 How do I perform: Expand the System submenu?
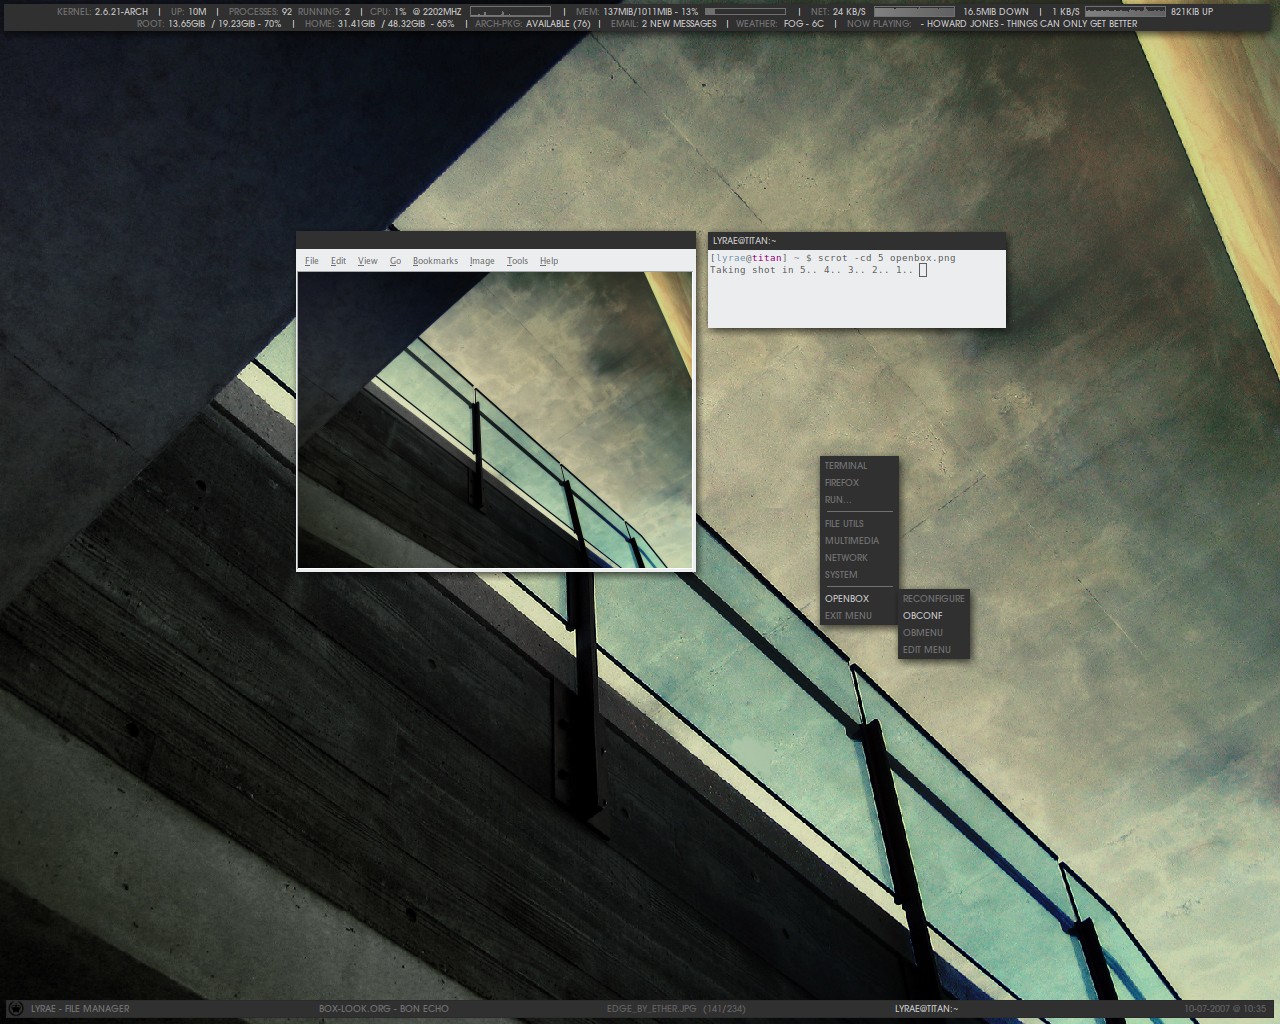point(858,575)
